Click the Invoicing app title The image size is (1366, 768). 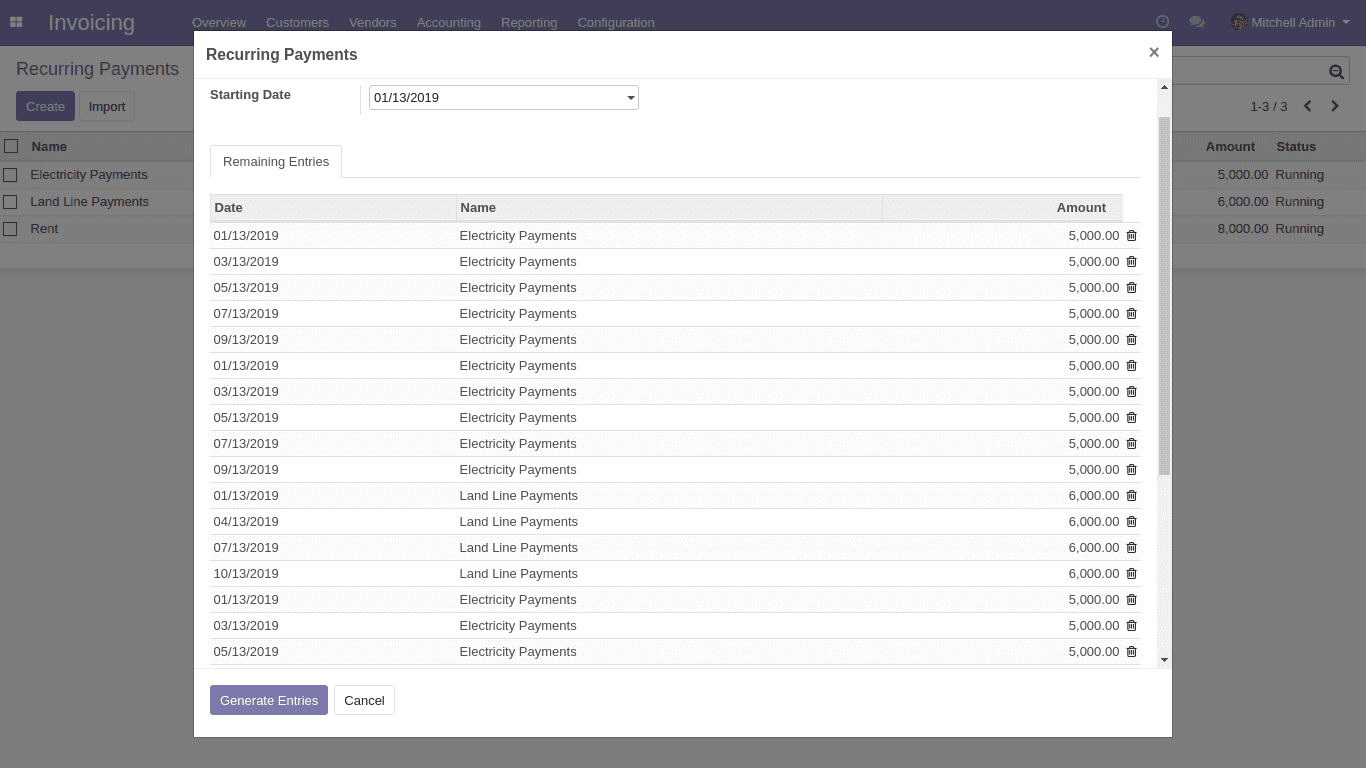[x=91, y=22]
